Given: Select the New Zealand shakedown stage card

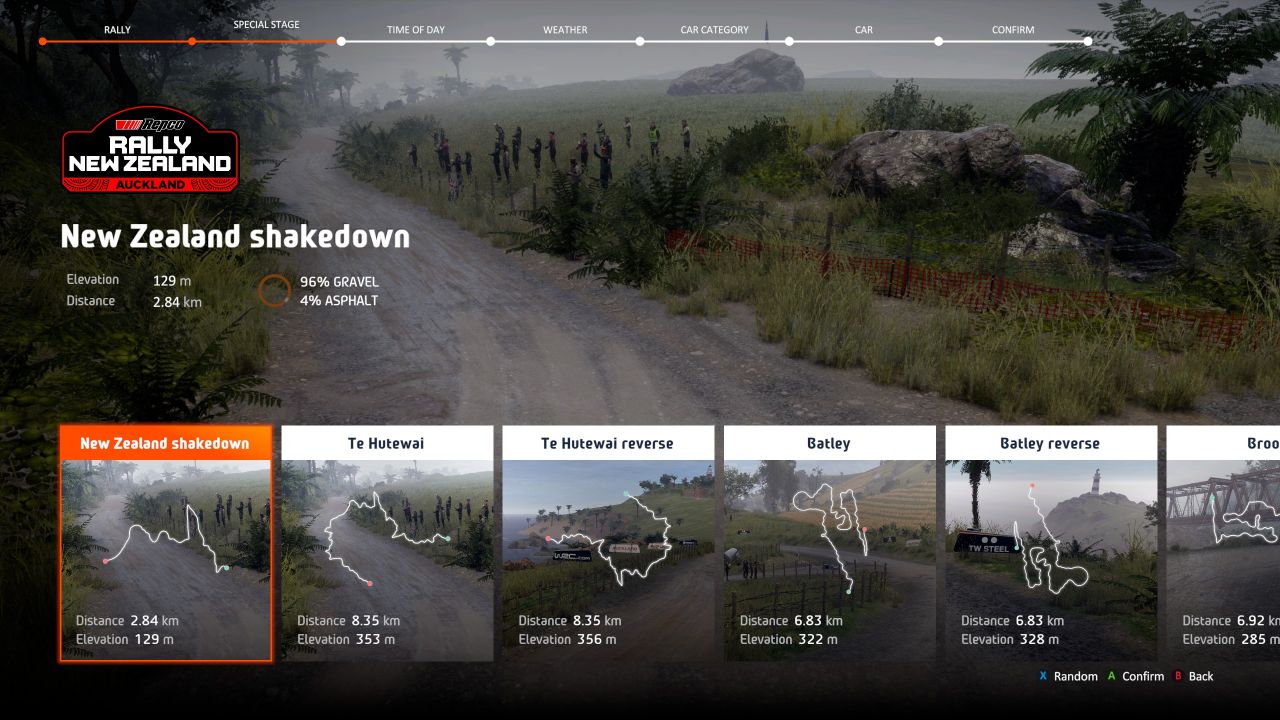Looking at the screenshot, I should pos(165,543).
